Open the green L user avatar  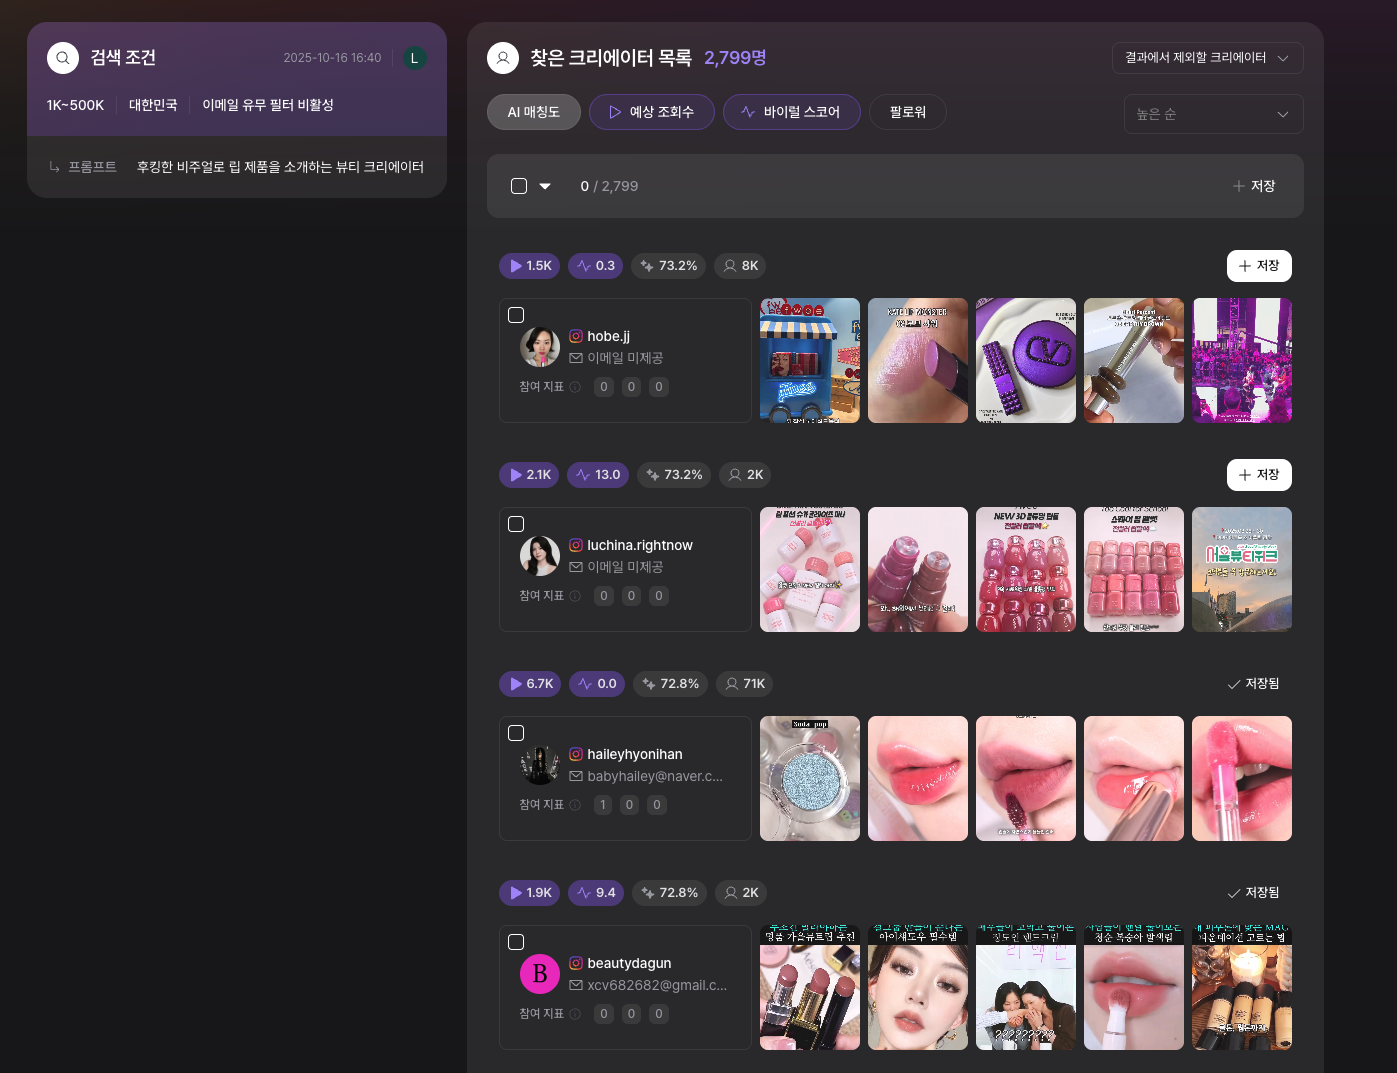[x=414, y=58]
